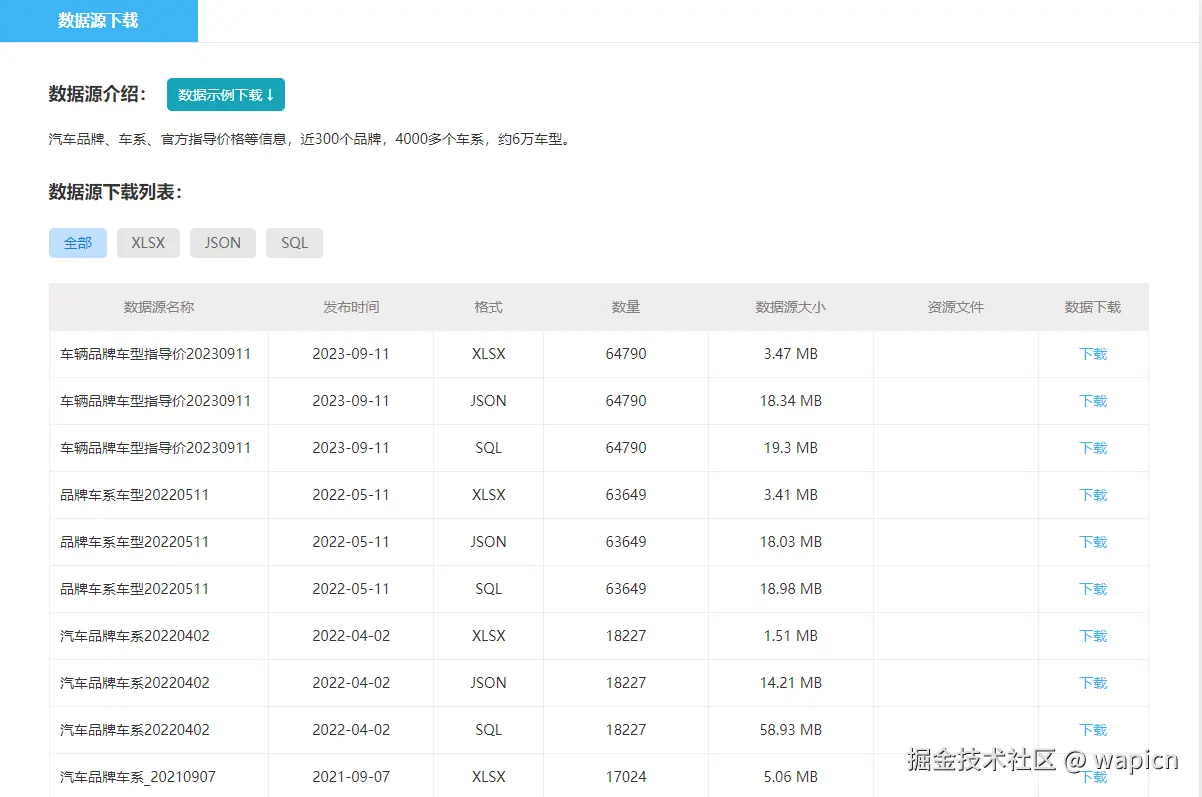The image size is (1202, 797).
Task: Select the 全部 filter to show all formats
Action: (x=77, y=242)
